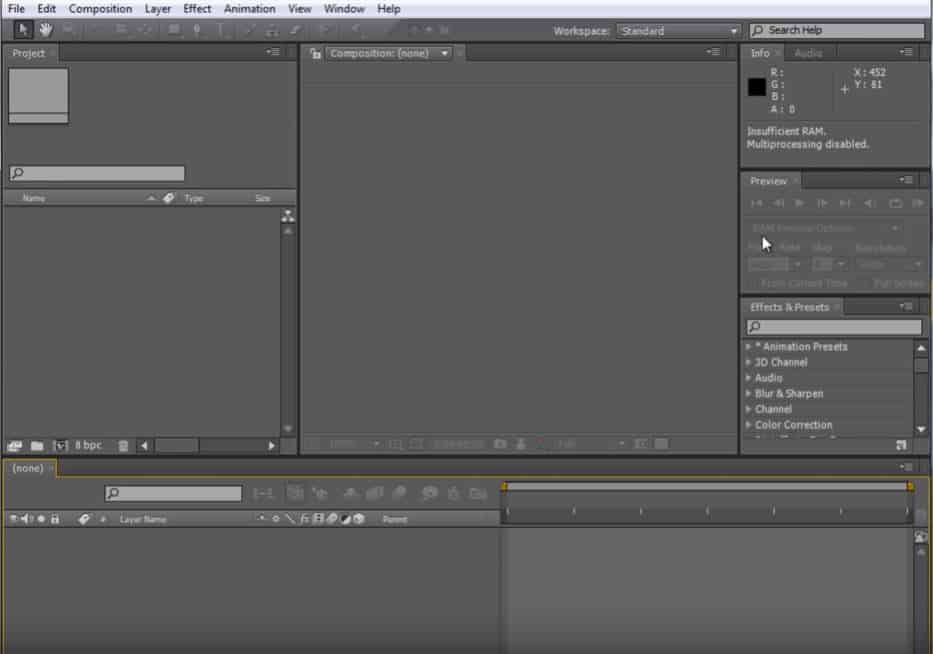Create a new folder in Project panel
The image size is (933, 654).
click(x=37, y=446)
